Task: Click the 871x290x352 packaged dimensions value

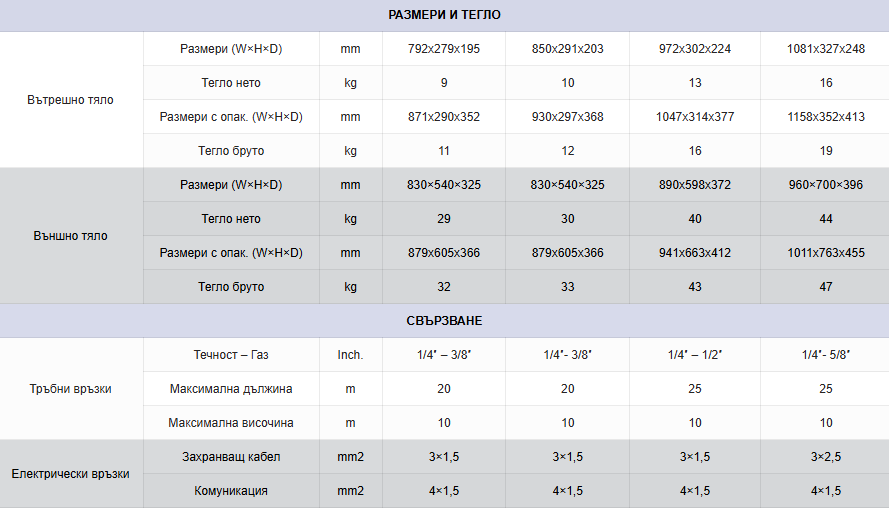Action: point(444,117)
